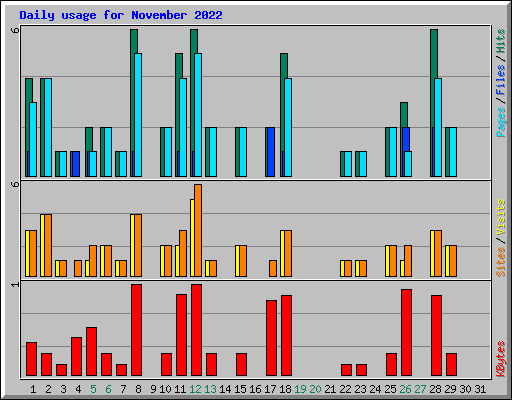This screenshot has height=400, width=512.
Task: Click the Visits legend label in yellow
Action: click(500, 217)
